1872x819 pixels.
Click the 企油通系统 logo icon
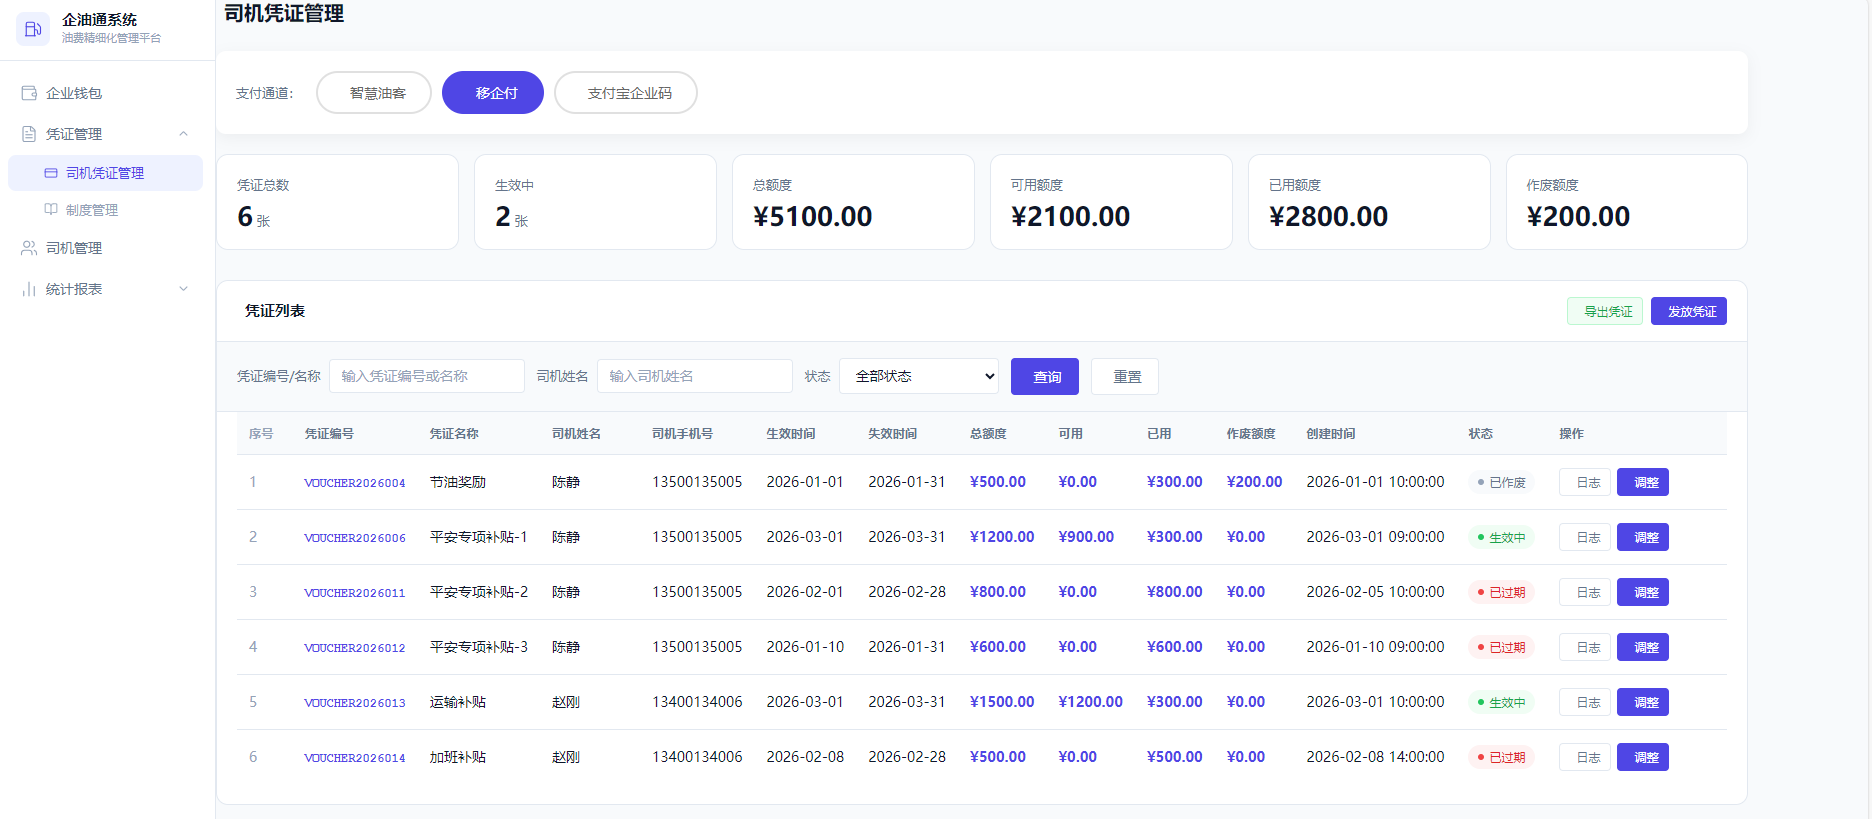(33, 29)
